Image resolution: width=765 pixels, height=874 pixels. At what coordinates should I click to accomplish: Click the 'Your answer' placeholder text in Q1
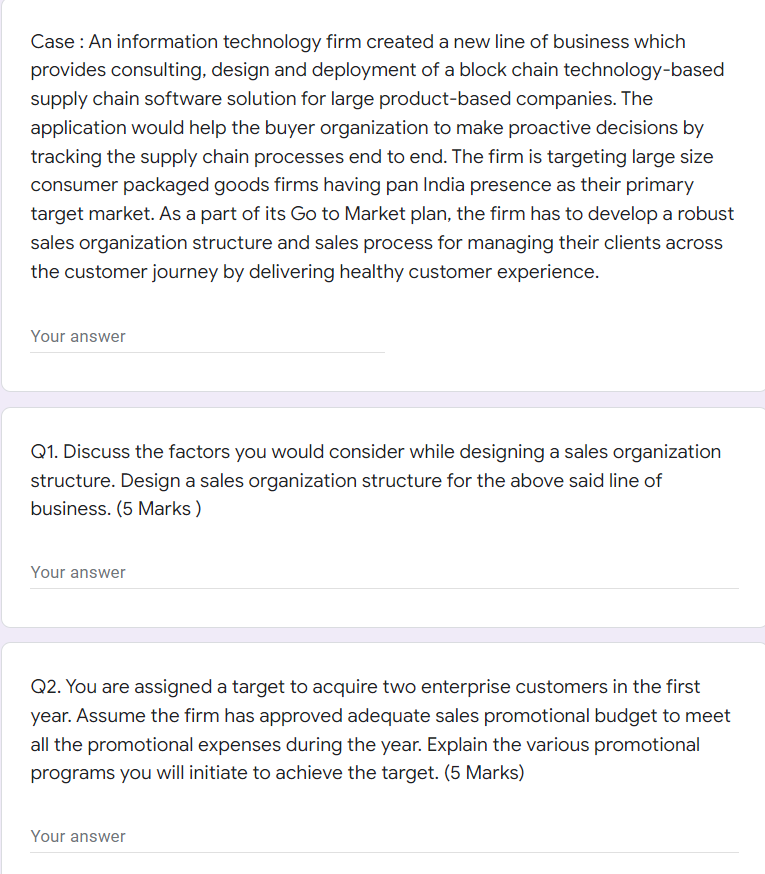pyautogui.click(x=78, y=572)
